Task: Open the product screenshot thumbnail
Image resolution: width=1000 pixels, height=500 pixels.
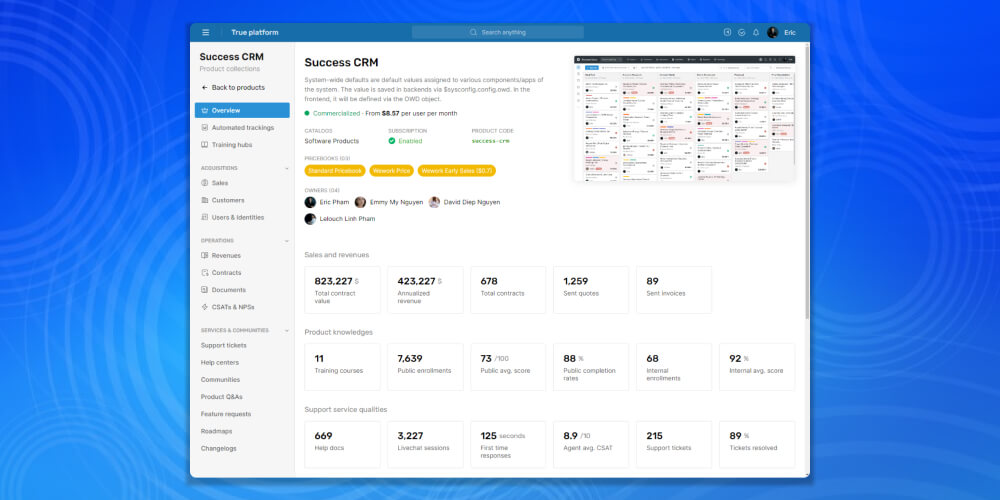Action: (x=684, y=118)
